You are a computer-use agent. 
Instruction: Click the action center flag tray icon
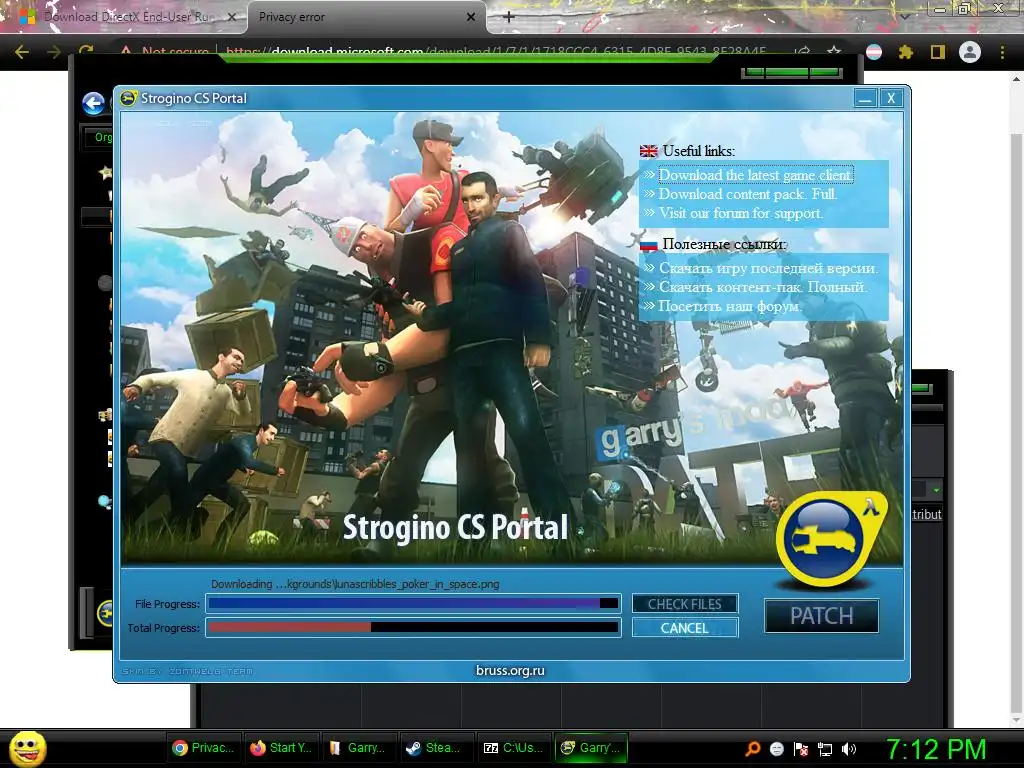tap(801, 748)
